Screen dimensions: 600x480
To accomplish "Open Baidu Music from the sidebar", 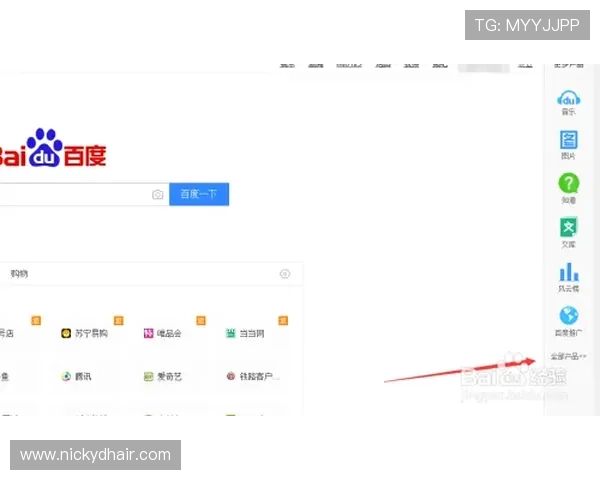I will click(568, 103).
